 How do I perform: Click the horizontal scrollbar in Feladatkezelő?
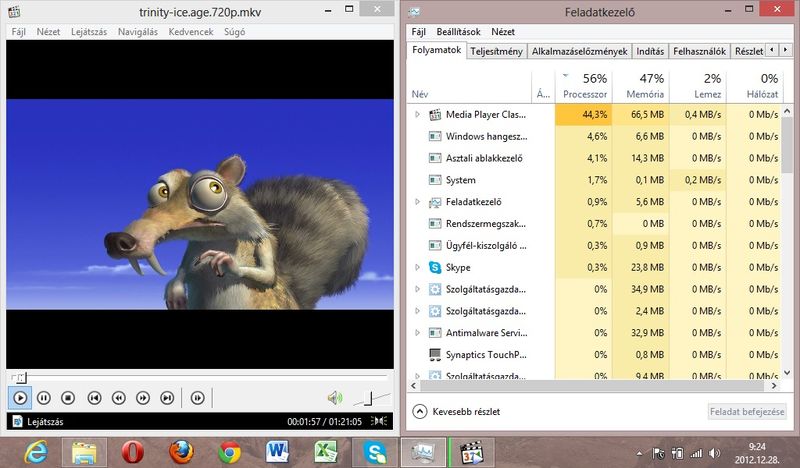[594, 386]
